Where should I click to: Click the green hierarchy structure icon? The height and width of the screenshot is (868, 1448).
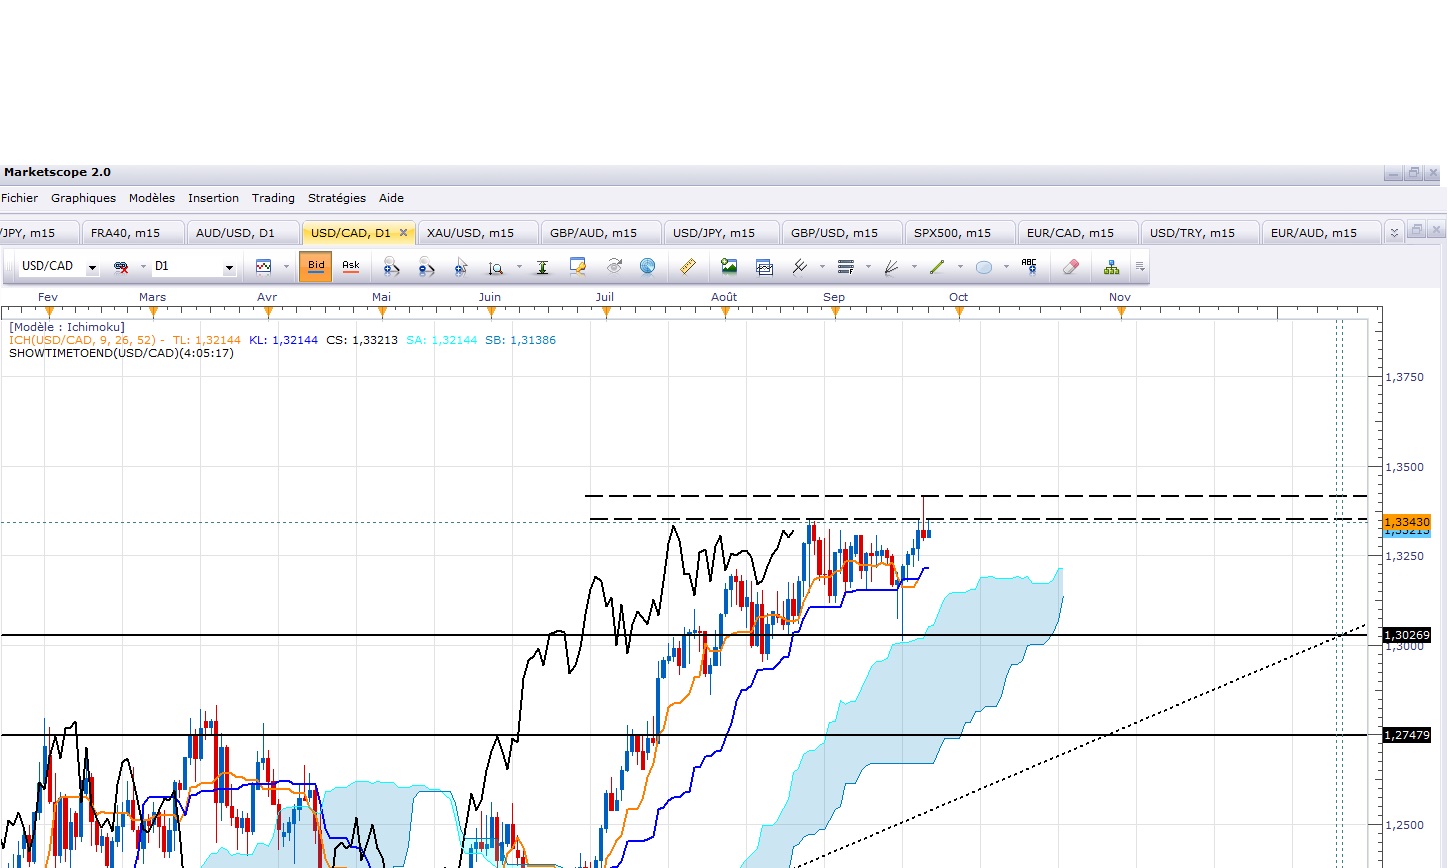pos(1111,267)
